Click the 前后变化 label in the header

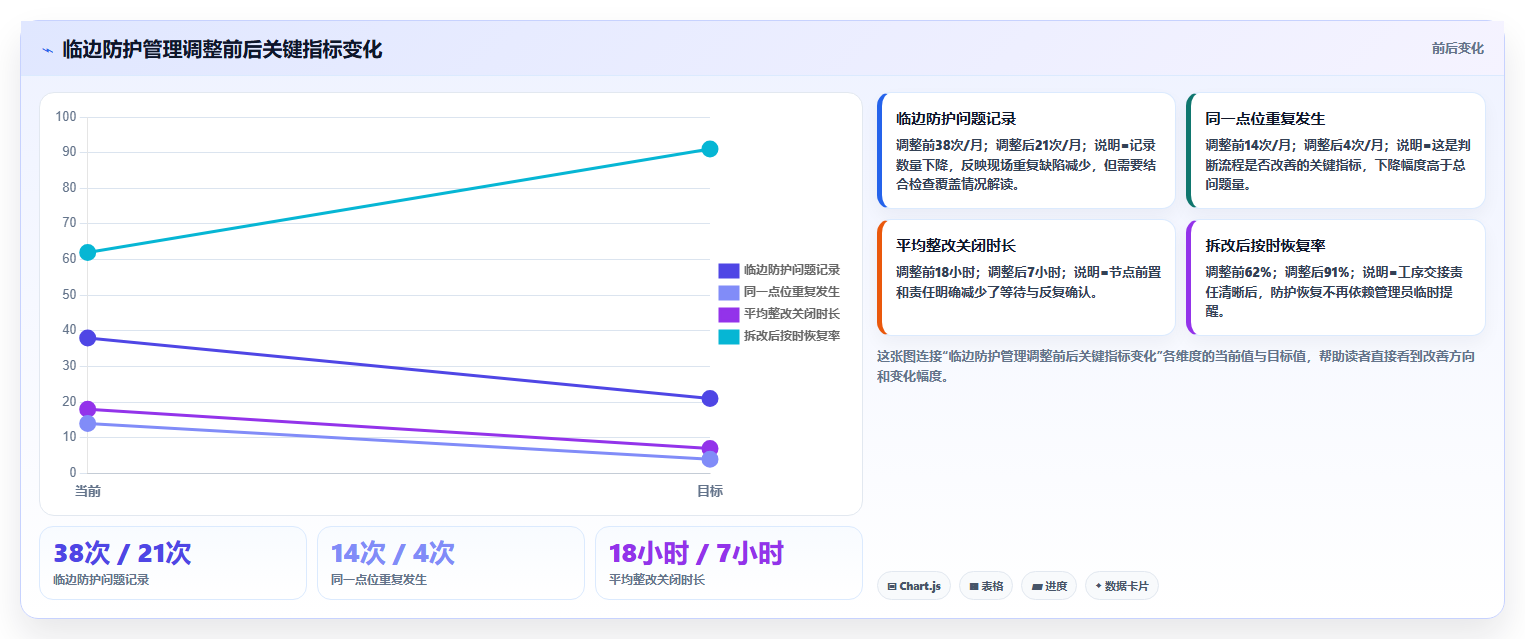[x=1457, y=48]
